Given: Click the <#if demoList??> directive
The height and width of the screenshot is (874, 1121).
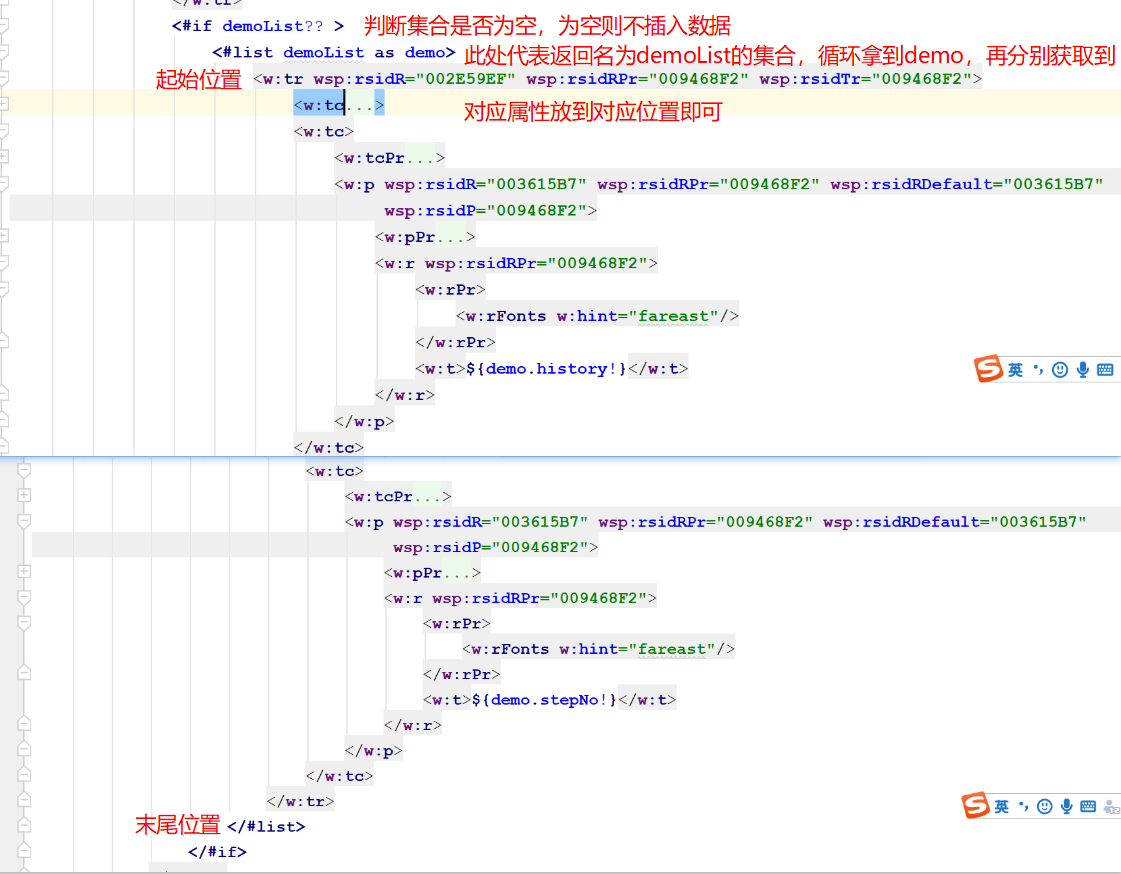Looking at the screenshot, I should pyautogui.click(x=257, y=26).
